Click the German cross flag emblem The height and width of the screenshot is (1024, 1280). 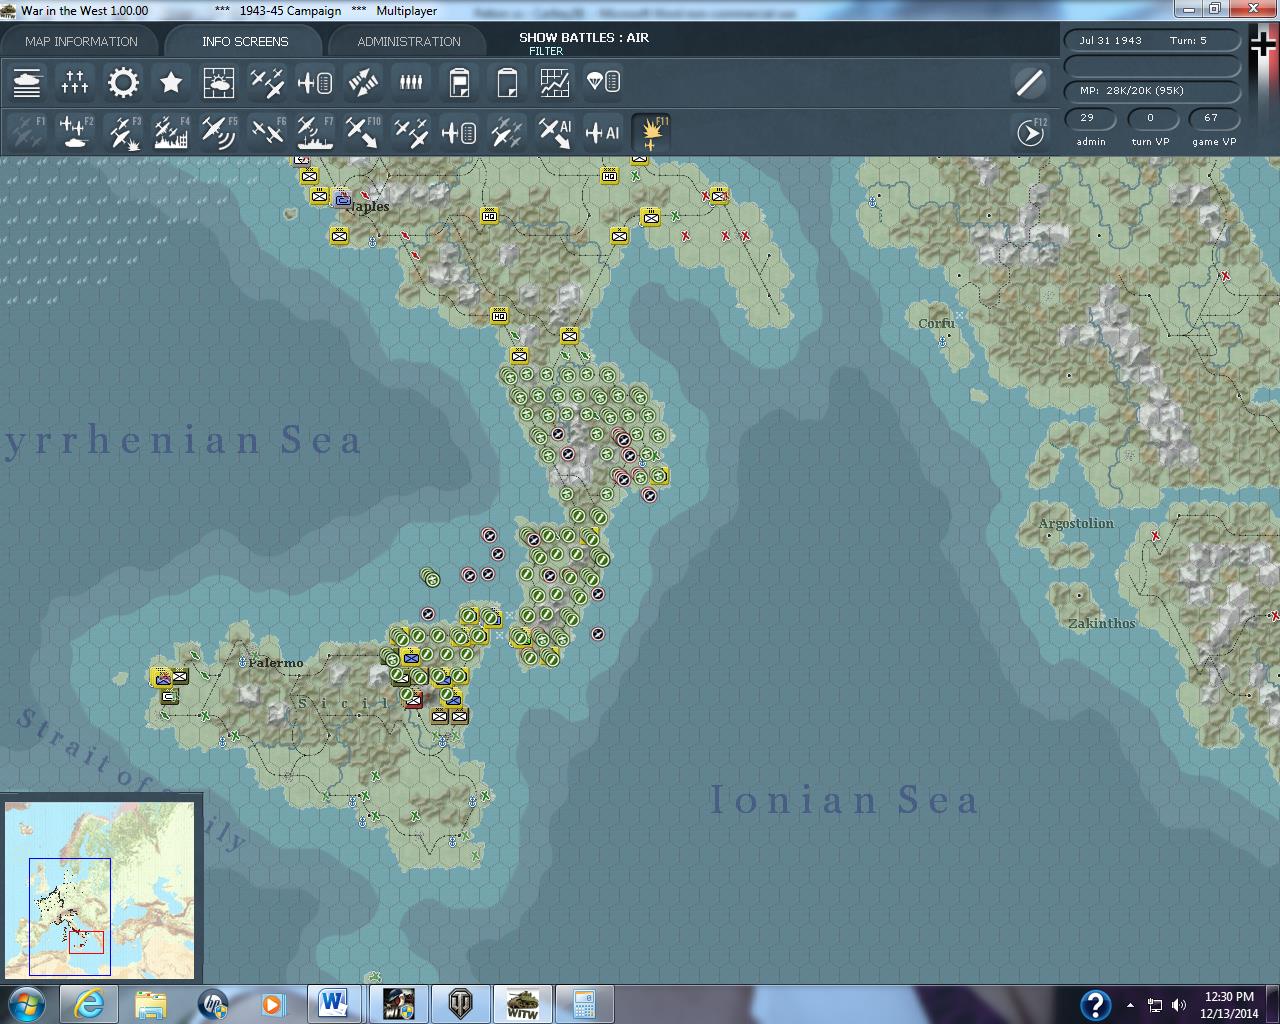tap(1264, 46)
